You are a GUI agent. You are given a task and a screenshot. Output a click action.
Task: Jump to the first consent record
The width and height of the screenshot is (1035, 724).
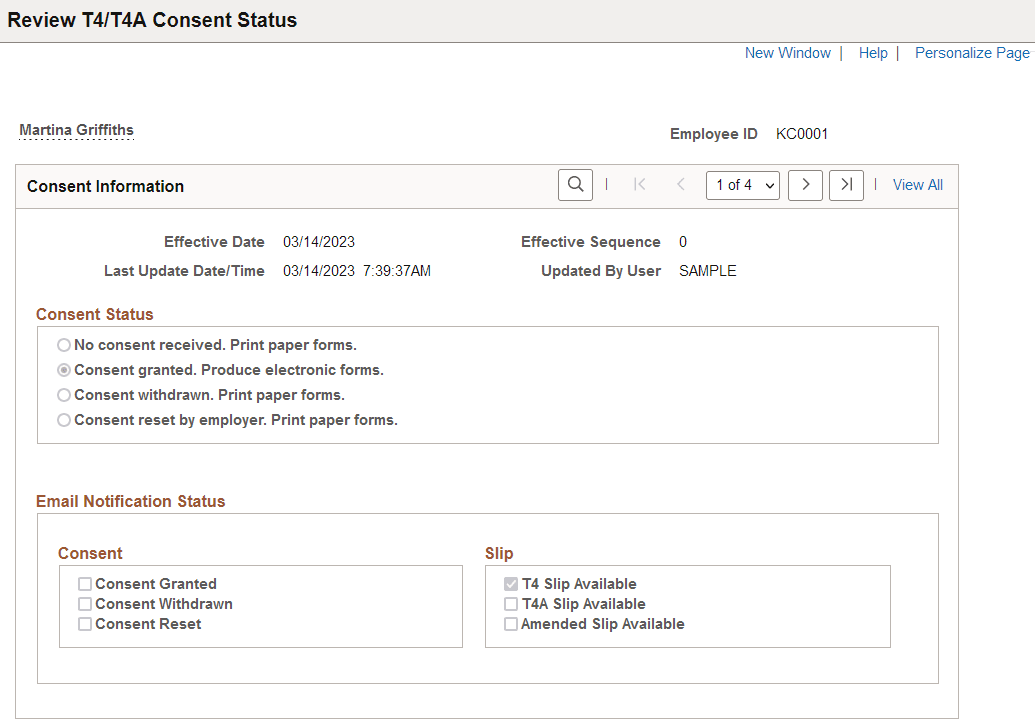(639, 185)
